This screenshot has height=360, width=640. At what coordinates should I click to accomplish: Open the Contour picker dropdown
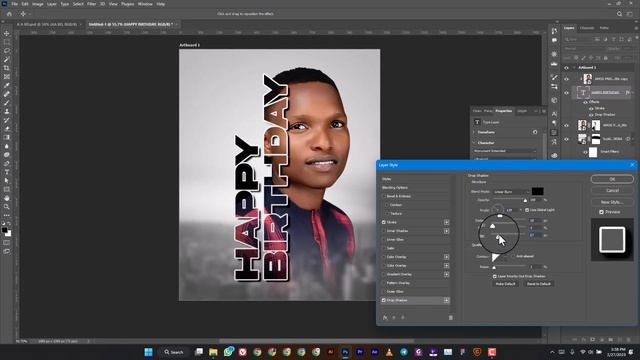click(507, 257)
